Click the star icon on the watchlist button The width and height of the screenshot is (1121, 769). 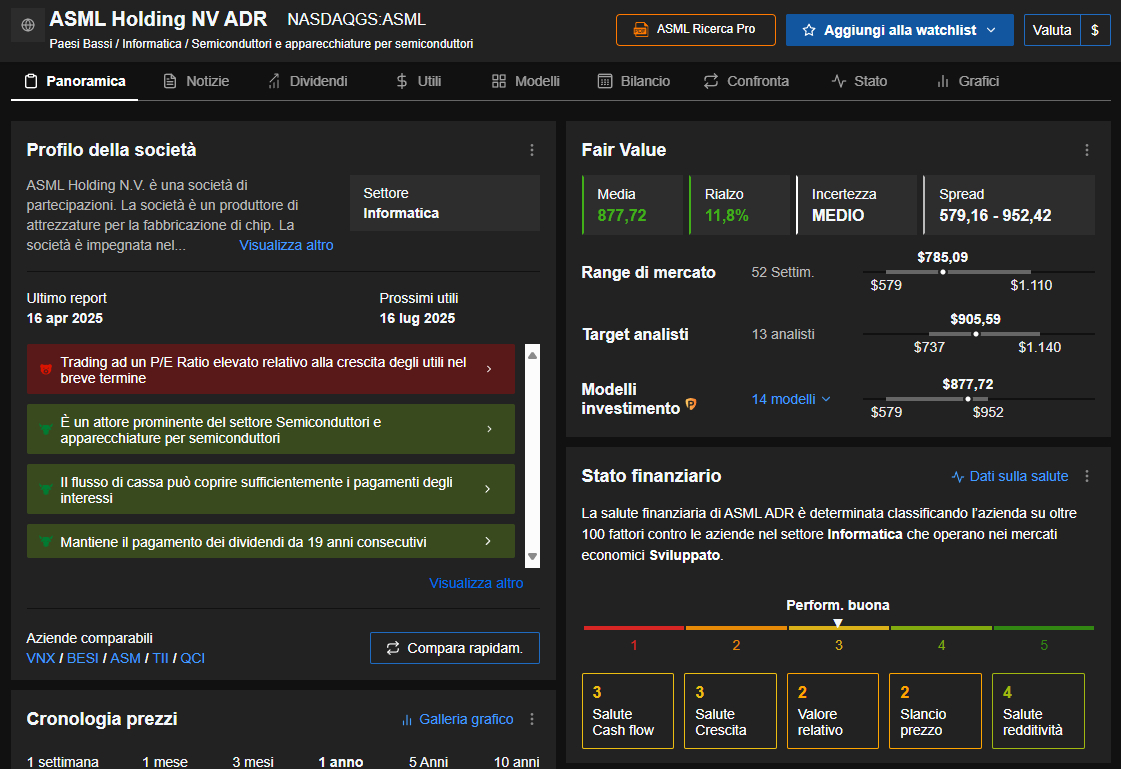click(809, 30)
